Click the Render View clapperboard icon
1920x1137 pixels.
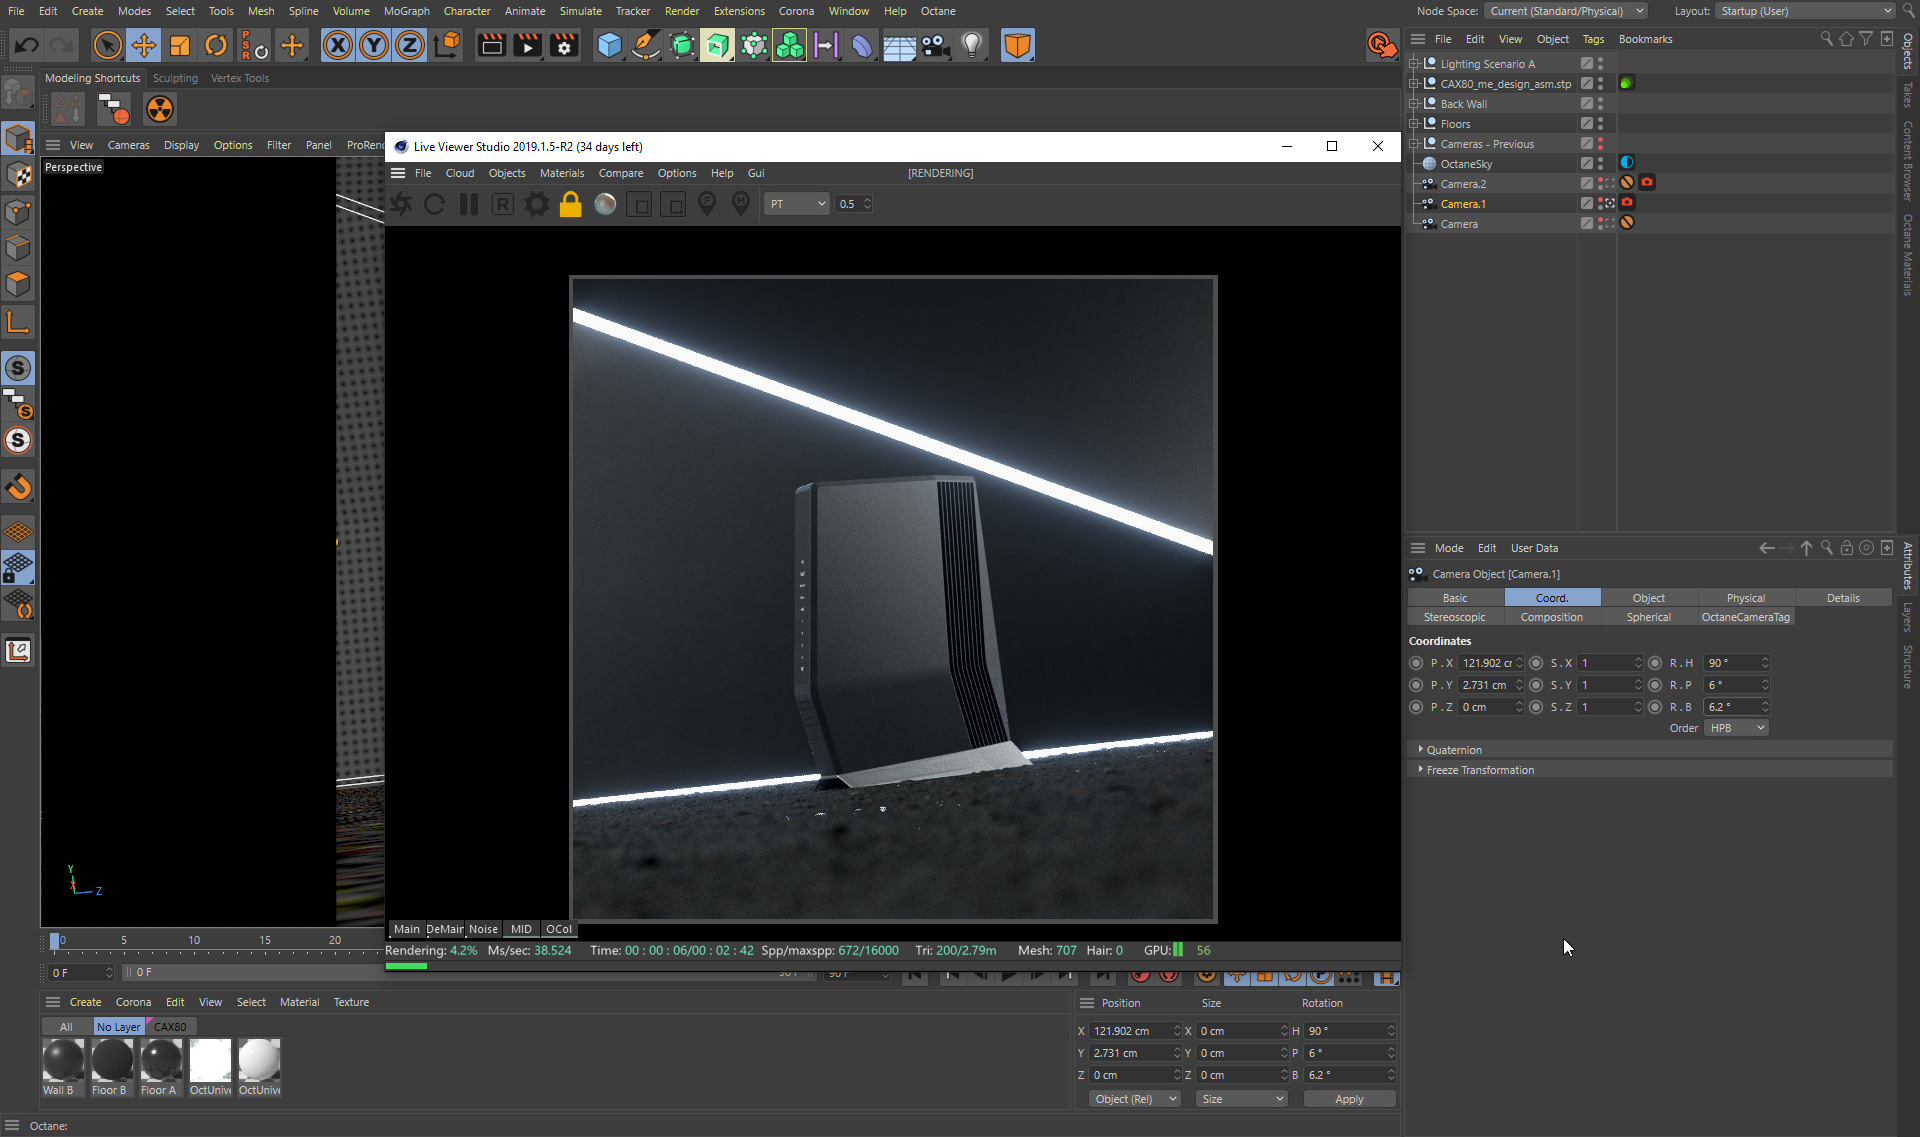[491, 45]
